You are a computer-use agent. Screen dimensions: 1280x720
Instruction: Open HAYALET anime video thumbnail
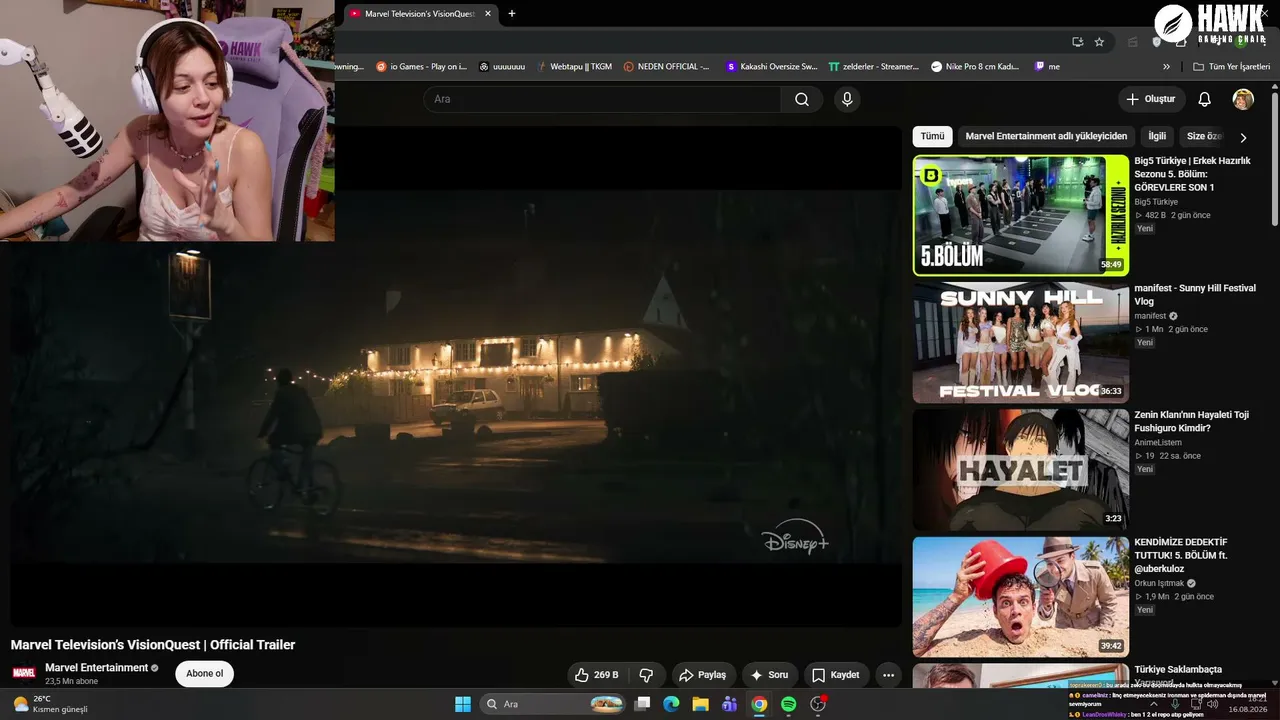click(1021, 469)
